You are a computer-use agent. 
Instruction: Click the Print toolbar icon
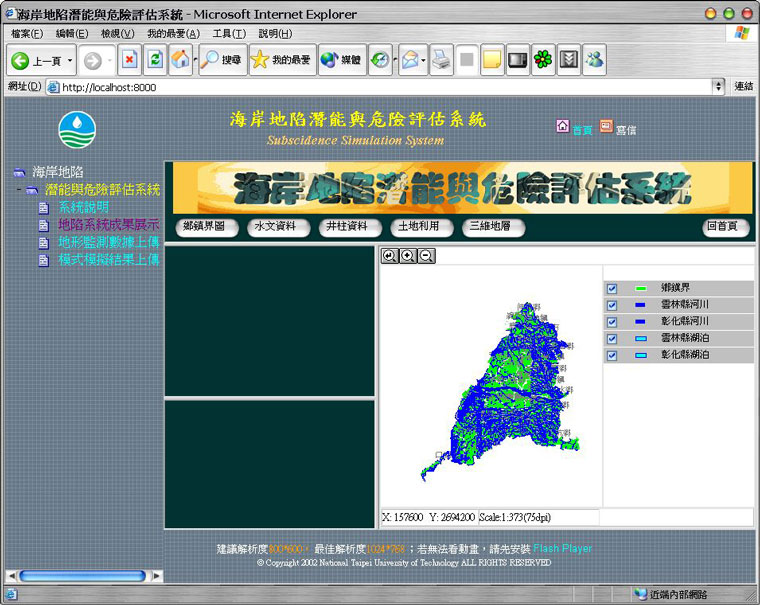point(441,60)
